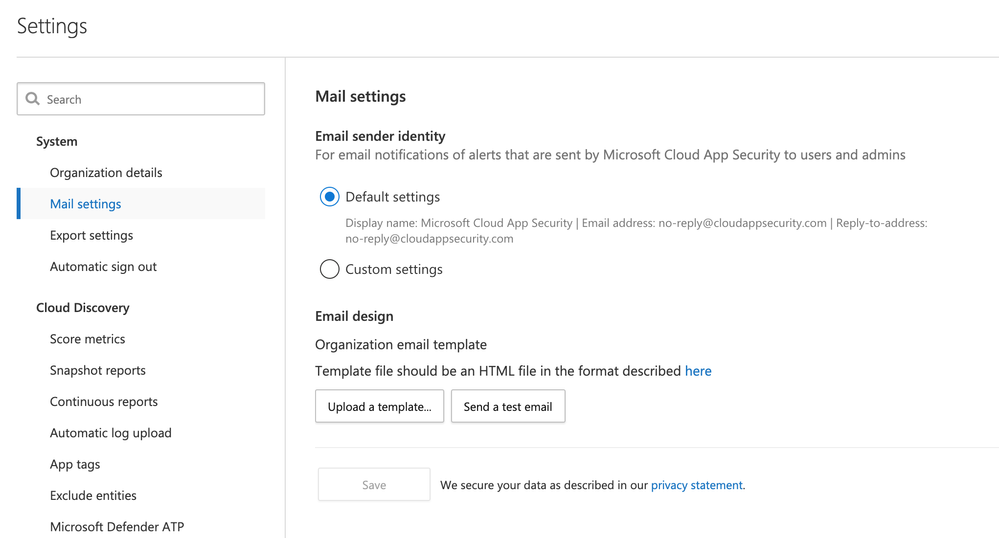
Task: Click the Organization email template label
Action: [401, 345]
